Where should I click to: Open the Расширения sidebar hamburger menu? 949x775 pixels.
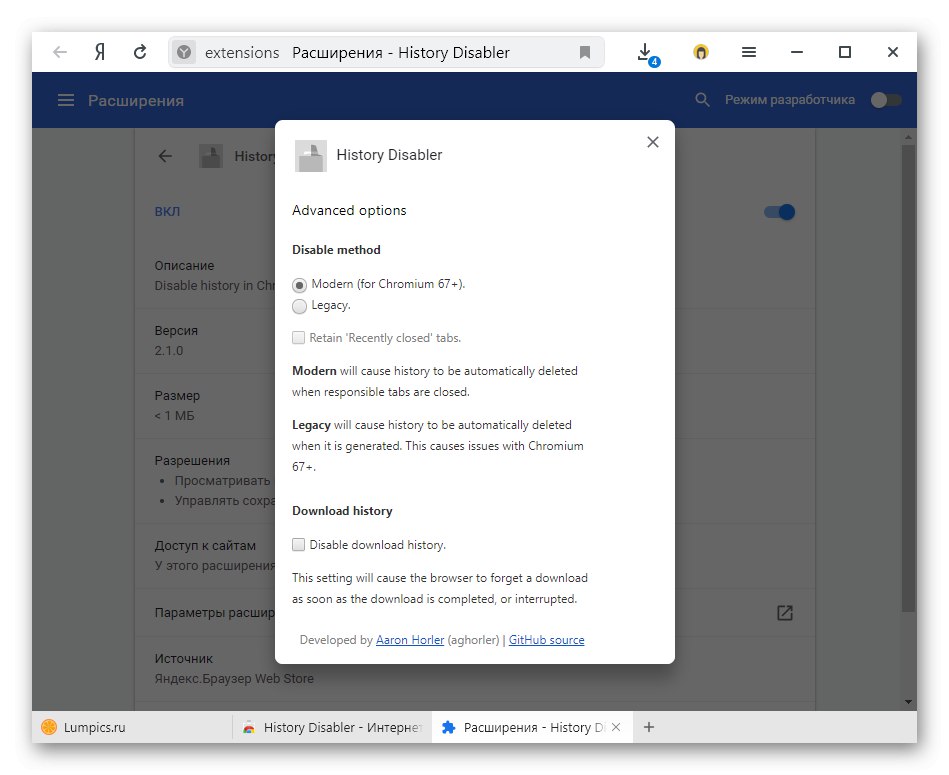(x=66, y=100)
